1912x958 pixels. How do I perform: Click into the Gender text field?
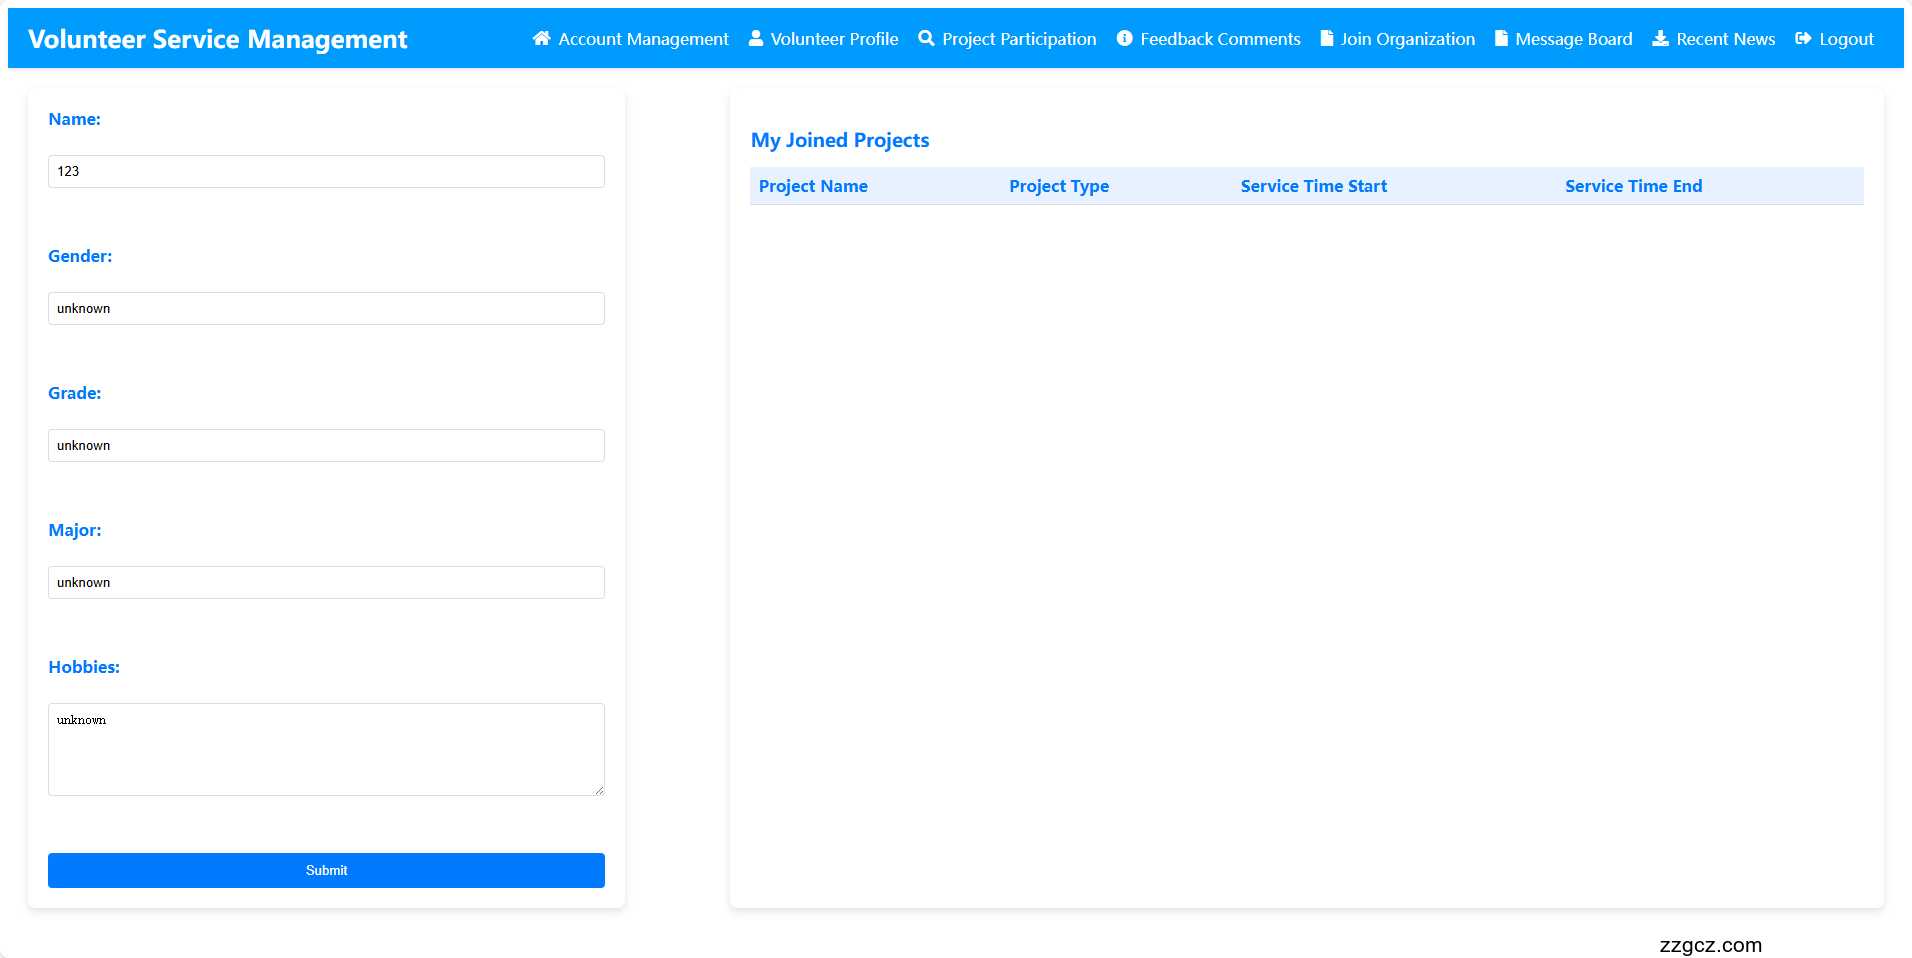pos(326,308)
